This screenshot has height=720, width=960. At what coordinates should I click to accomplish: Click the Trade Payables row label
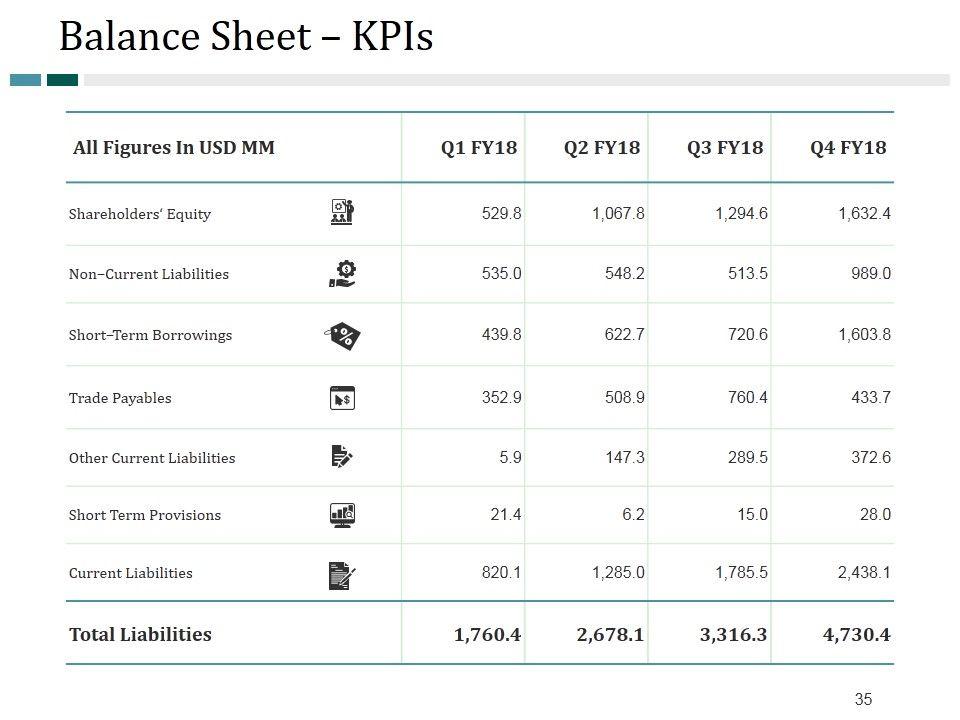point(120,398)
